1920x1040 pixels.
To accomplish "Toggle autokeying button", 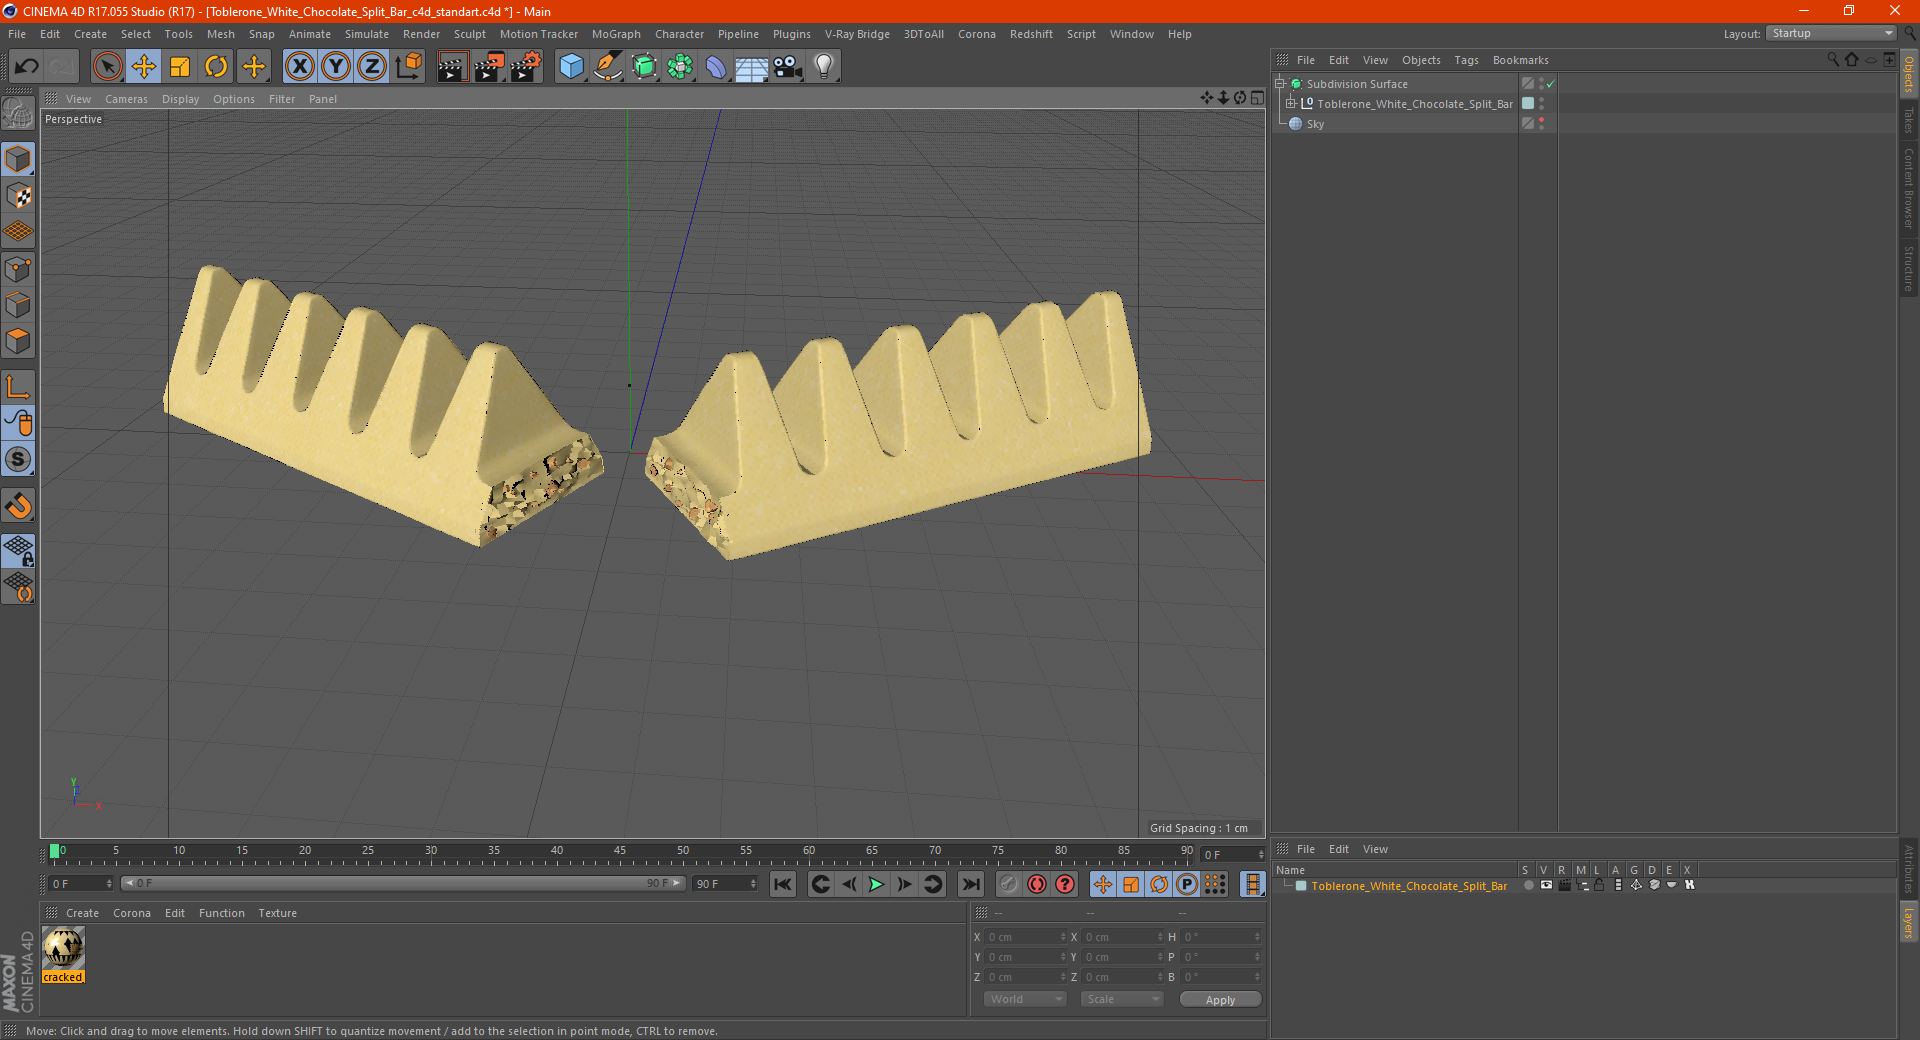I will (x=1037, y=884).
